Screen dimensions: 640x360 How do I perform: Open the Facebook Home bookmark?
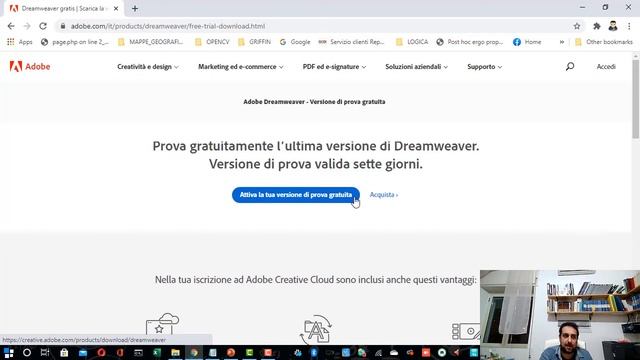click(527, 42)
